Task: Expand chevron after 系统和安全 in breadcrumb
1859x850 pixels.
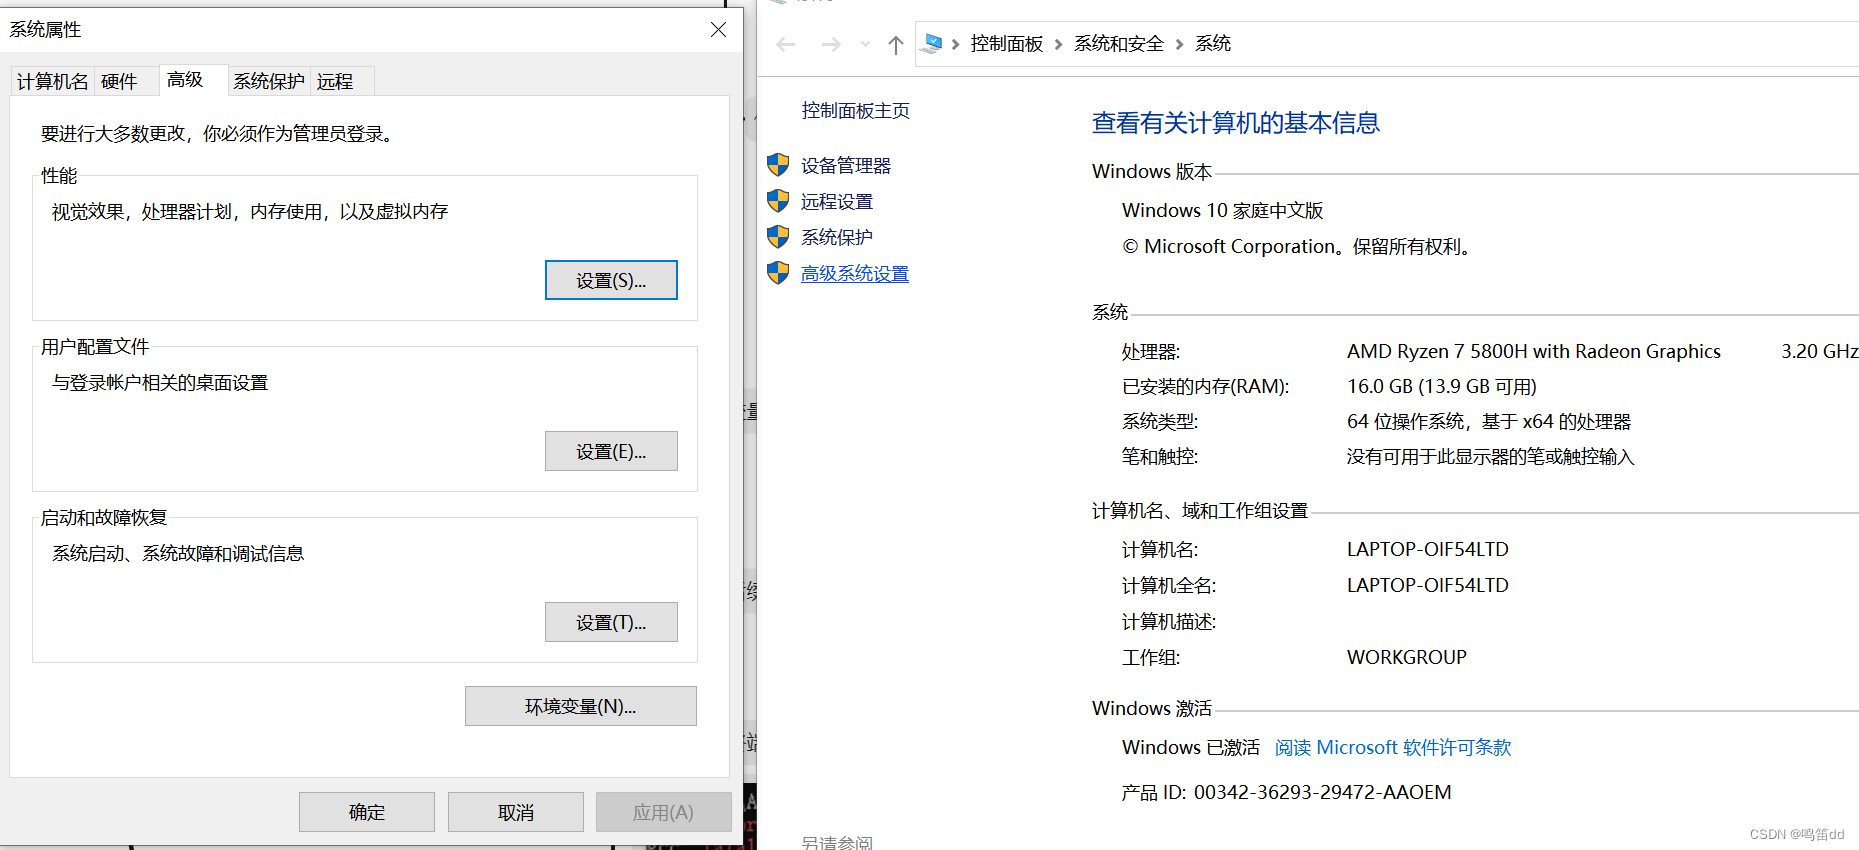Action: pos(1179,44)
